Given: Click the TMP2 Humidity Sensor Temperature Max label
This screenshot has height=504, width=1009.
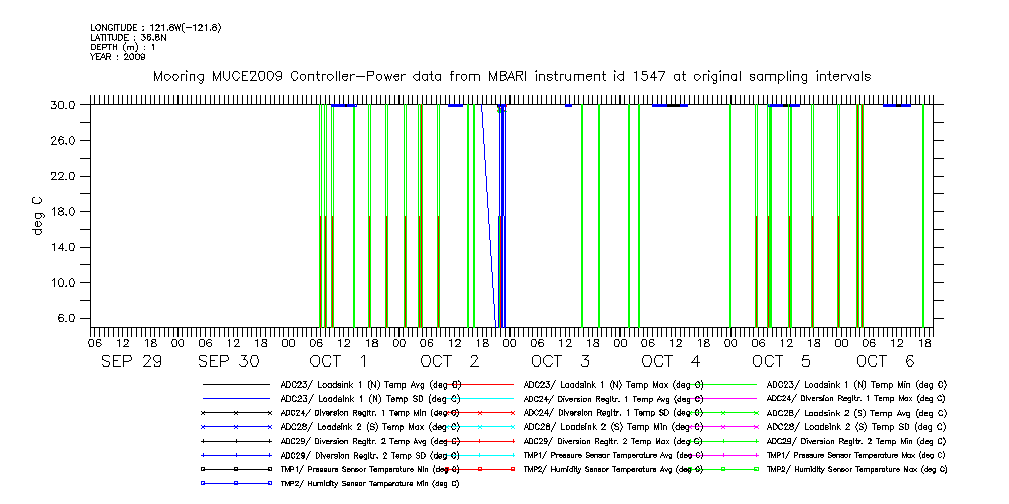Looking at the screenshot, I should [856, 469].
